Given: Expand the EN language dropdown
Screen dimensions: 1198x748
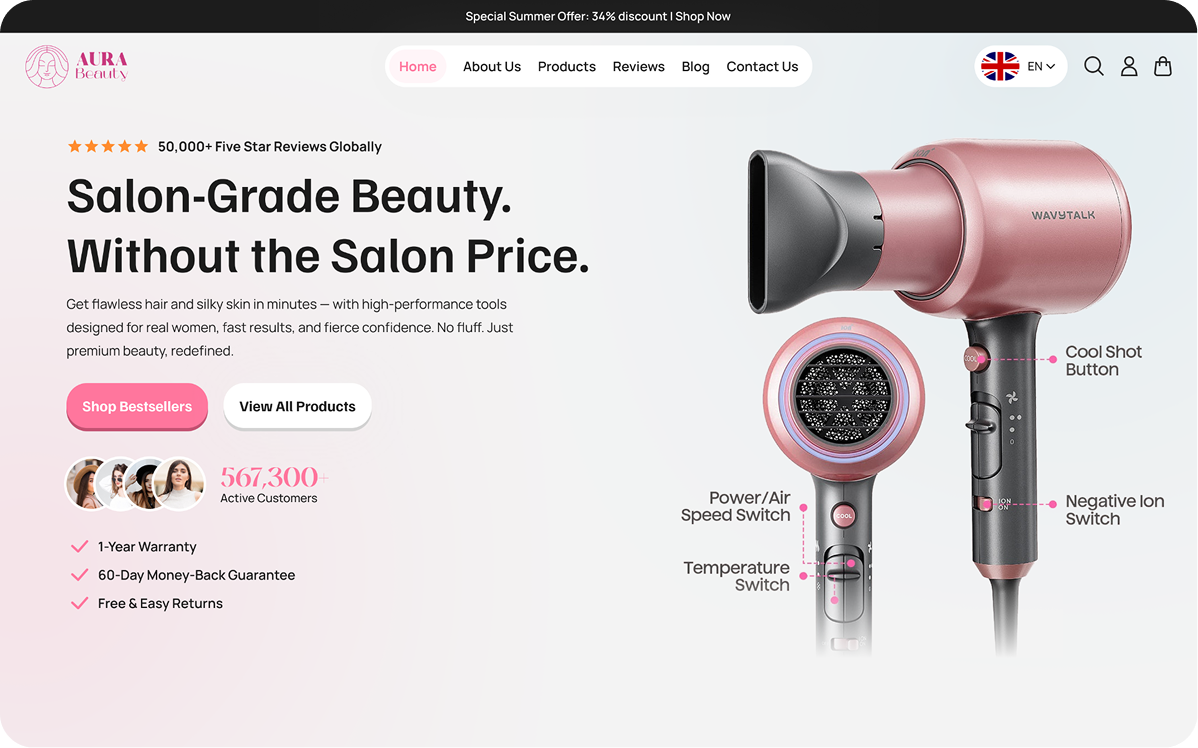Looking at the screenshot, I should coord(1041,66).
